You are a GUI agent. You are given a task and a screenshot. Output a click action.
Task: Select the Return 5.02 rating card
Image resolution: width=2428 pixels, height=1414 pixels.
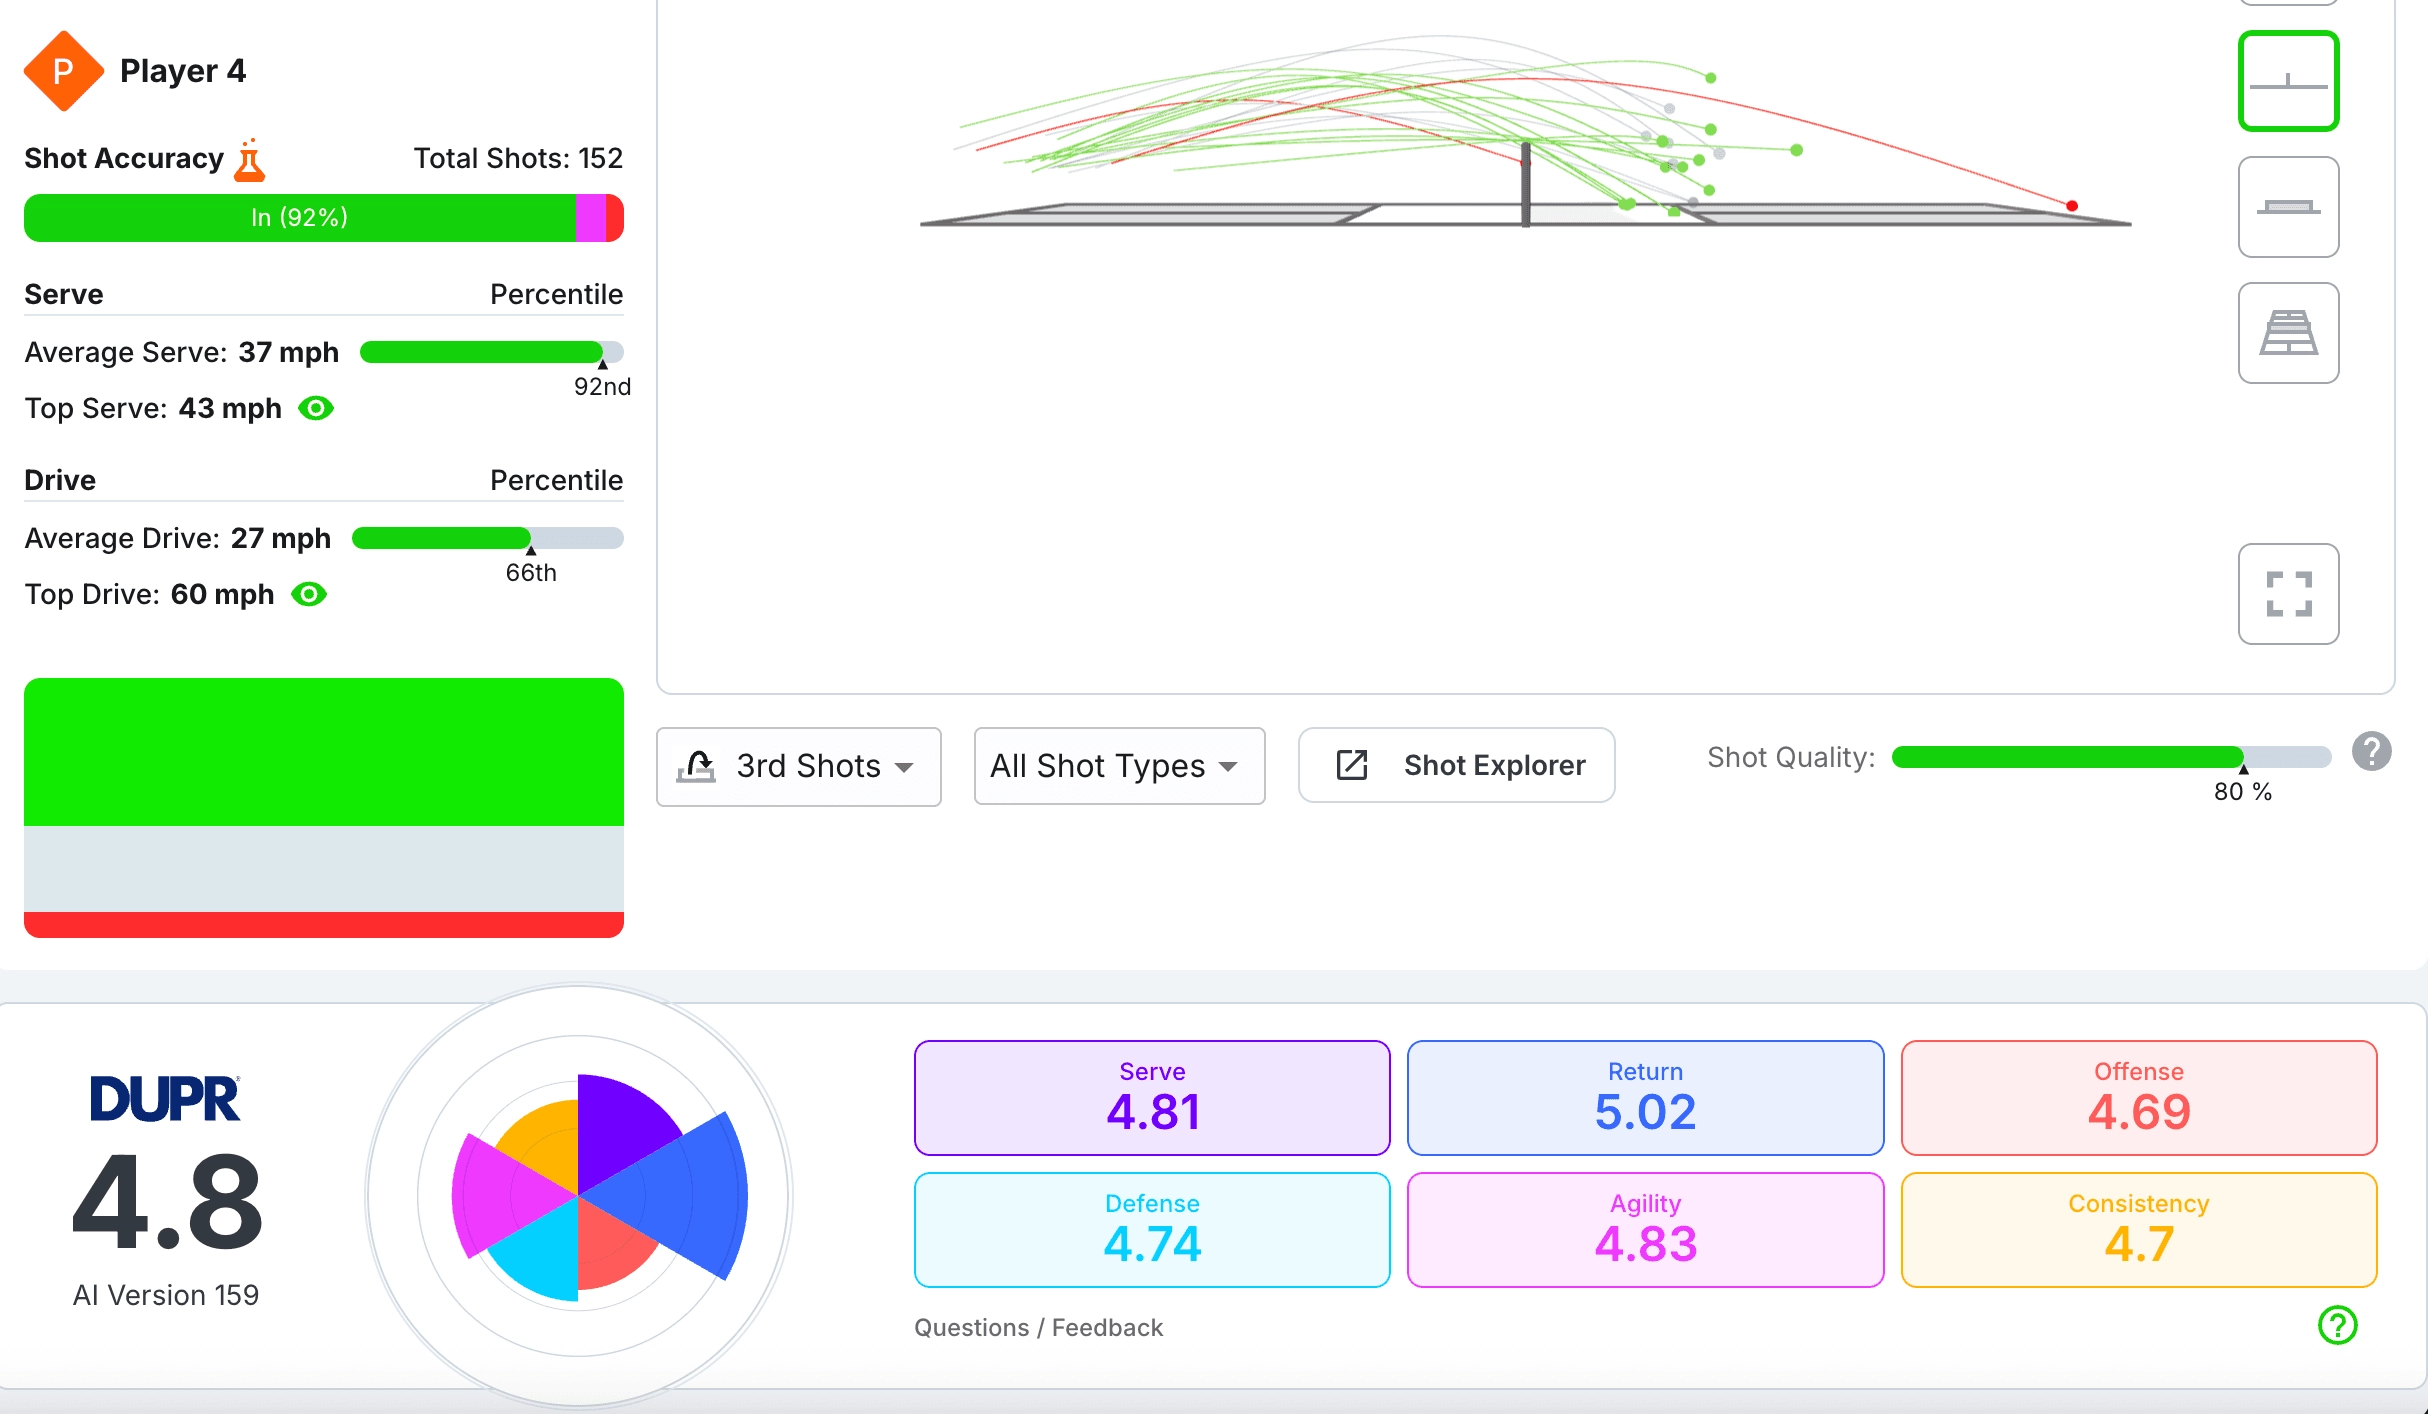pos(1645,1098)
